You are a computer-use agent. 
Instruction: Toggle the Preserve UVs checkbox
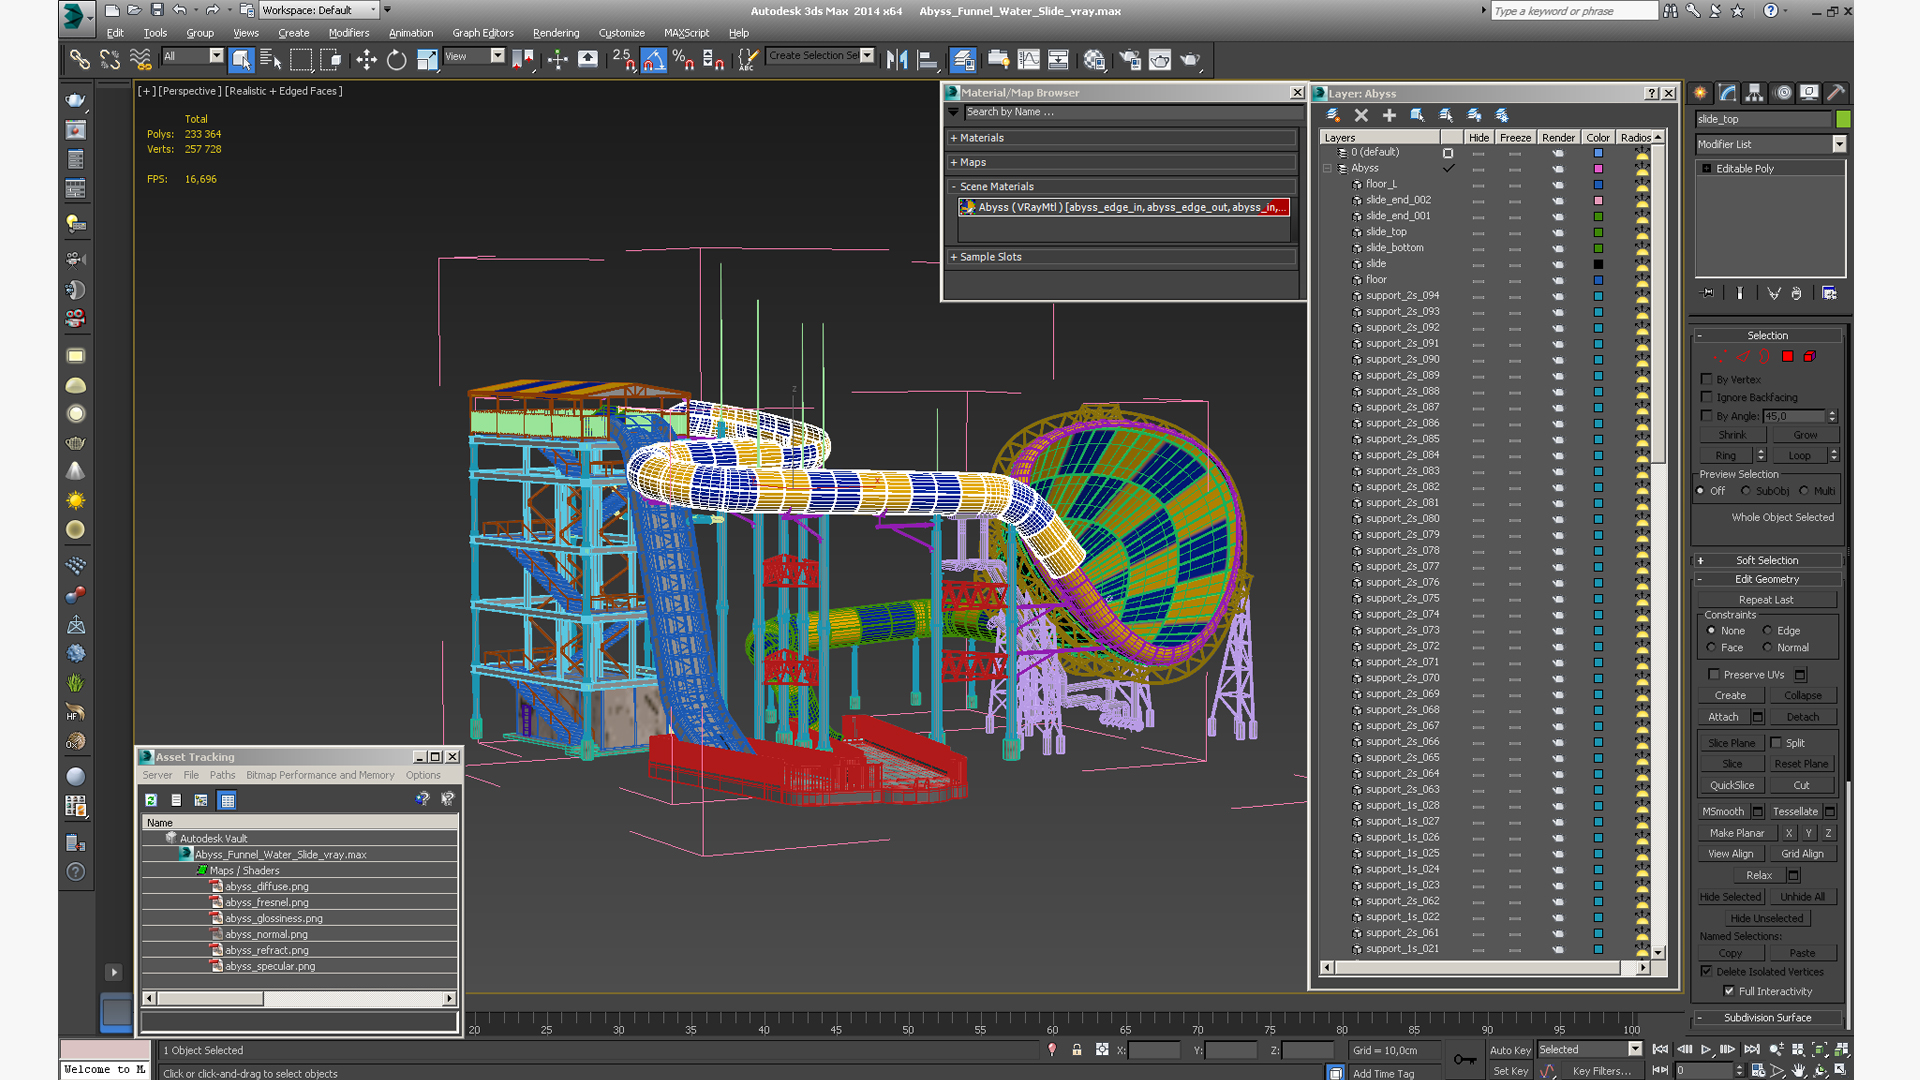[x=1714, y=674]
